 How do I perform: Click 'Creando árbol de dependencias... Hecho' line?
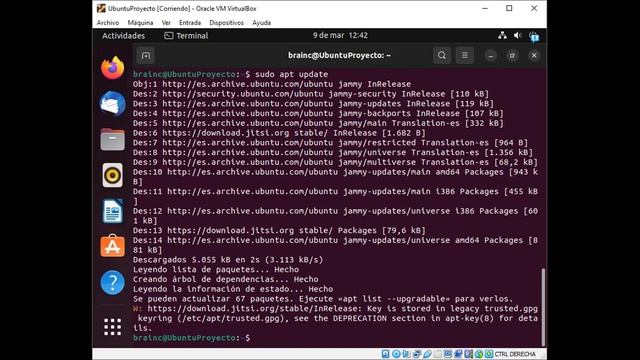[225, 279]
